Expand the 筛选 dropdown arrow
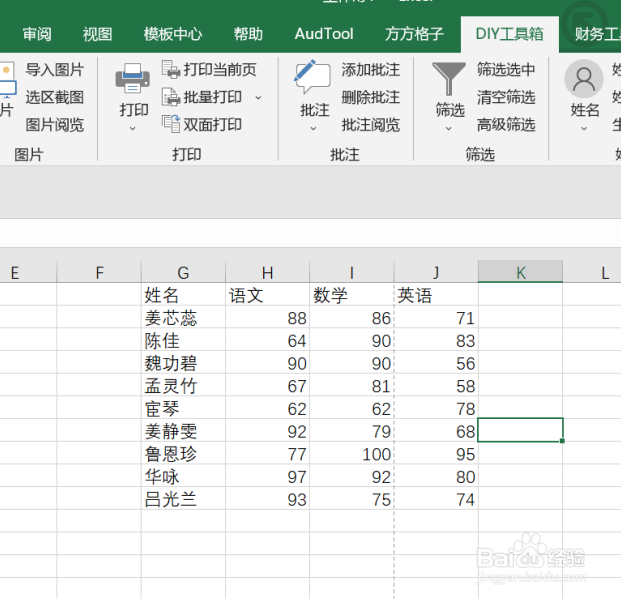 (x=449, y=128)
